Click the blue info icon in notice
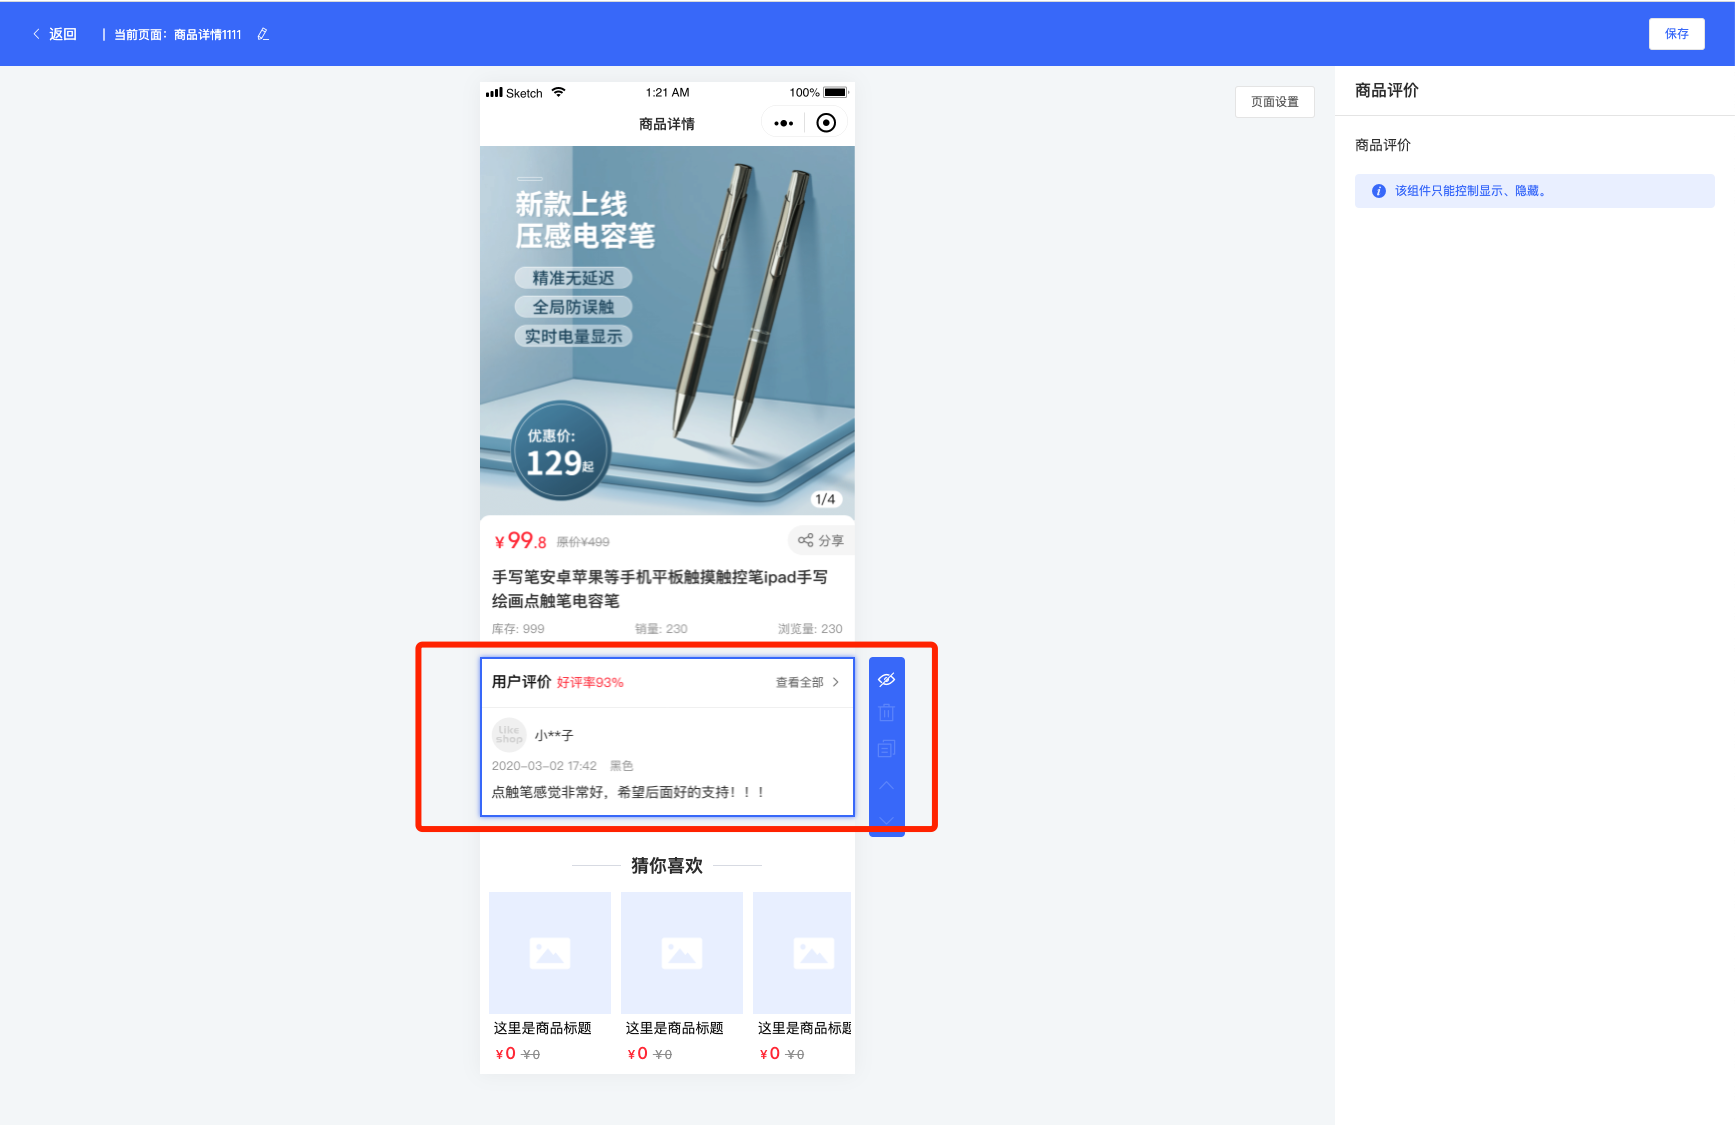1735x1125 pixels. pos(1379,191)
